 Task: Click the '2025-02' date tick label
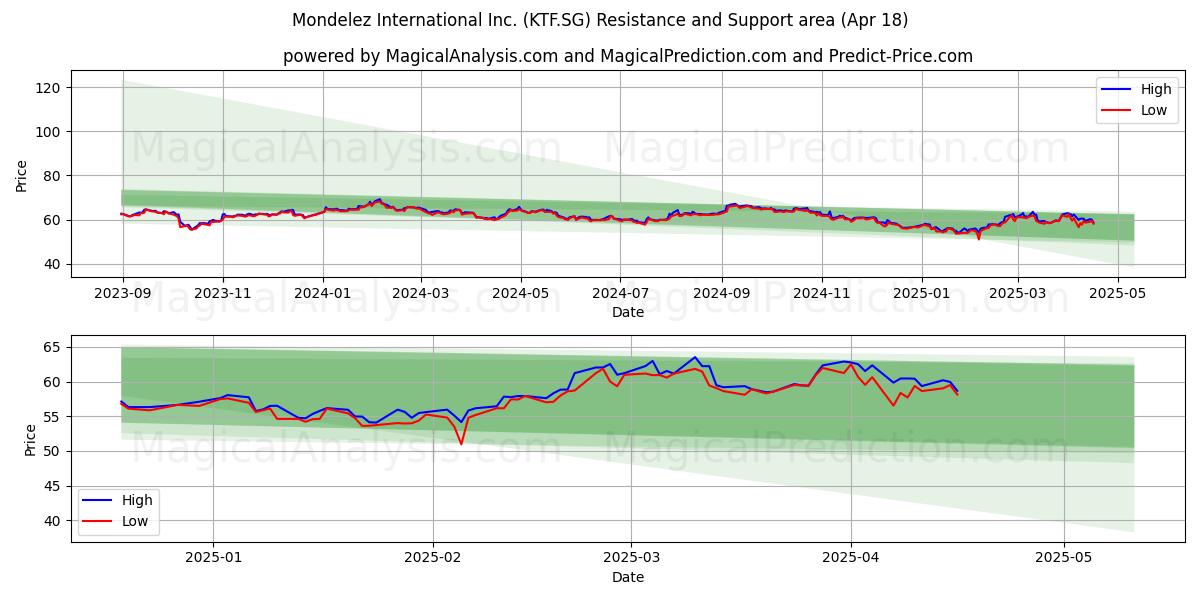[434, 560]
